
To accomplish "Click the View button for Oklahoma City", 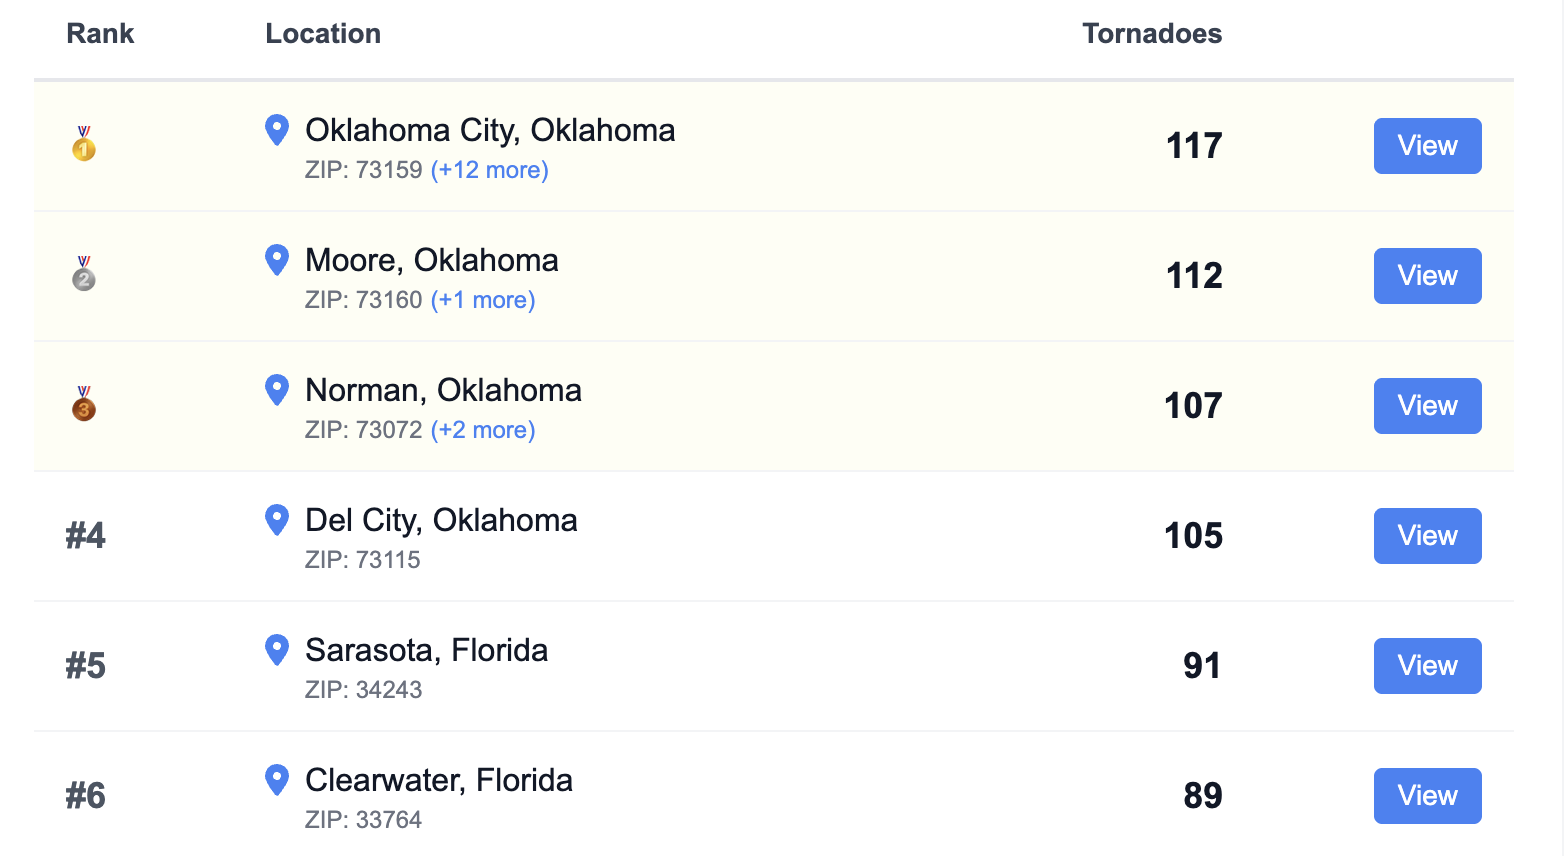I will 1427,145.
